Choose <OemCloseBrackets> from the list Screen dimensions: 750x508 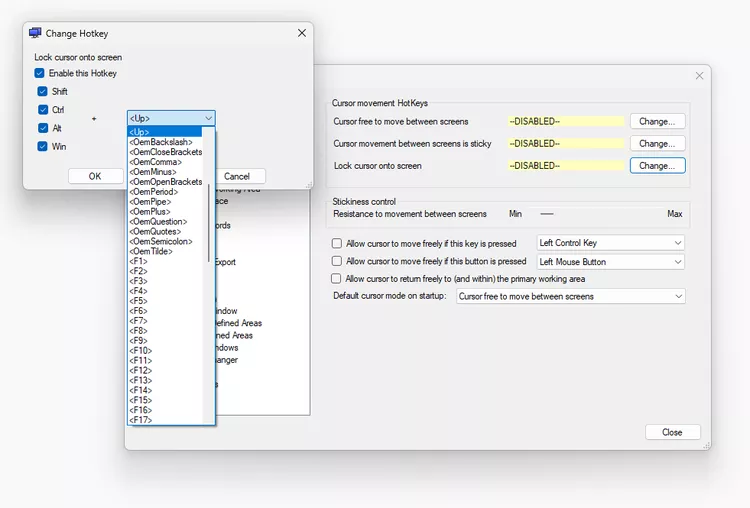[x=165, y=152]
